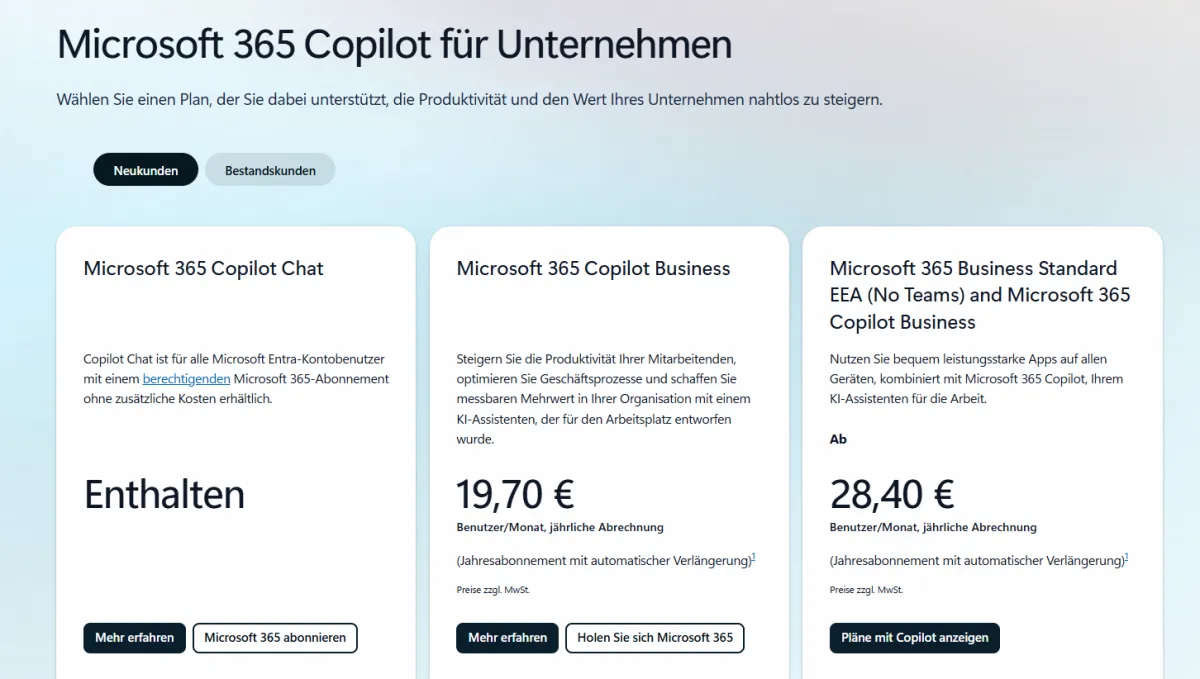Click Holen Sie sich Microsoft 365
The height and width of the screenshot is (679, 1200).
(x=655, y=637)
